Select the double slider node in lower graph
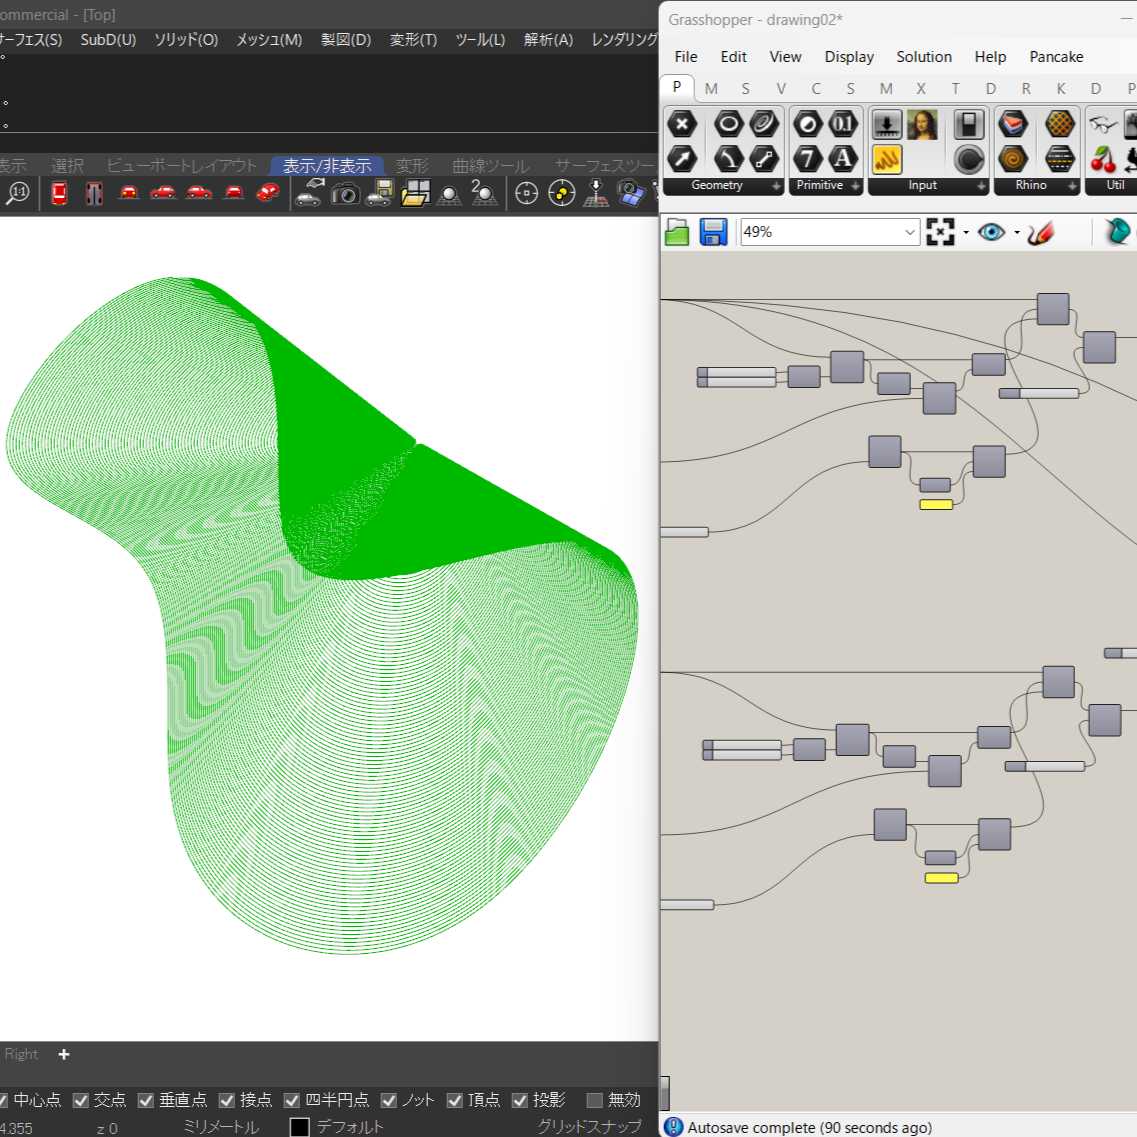The height and width of the screenshot is (1137, 1137). 742,750
